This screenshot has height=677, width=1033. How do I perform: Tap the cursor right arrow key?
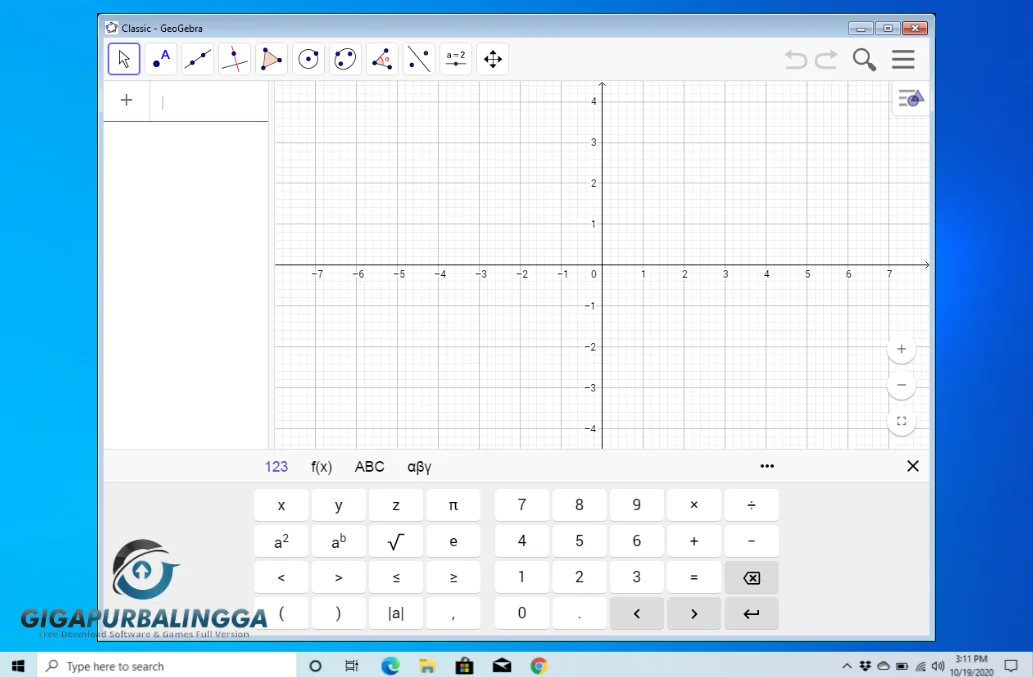pyautogui.click(x=694, y=614)
